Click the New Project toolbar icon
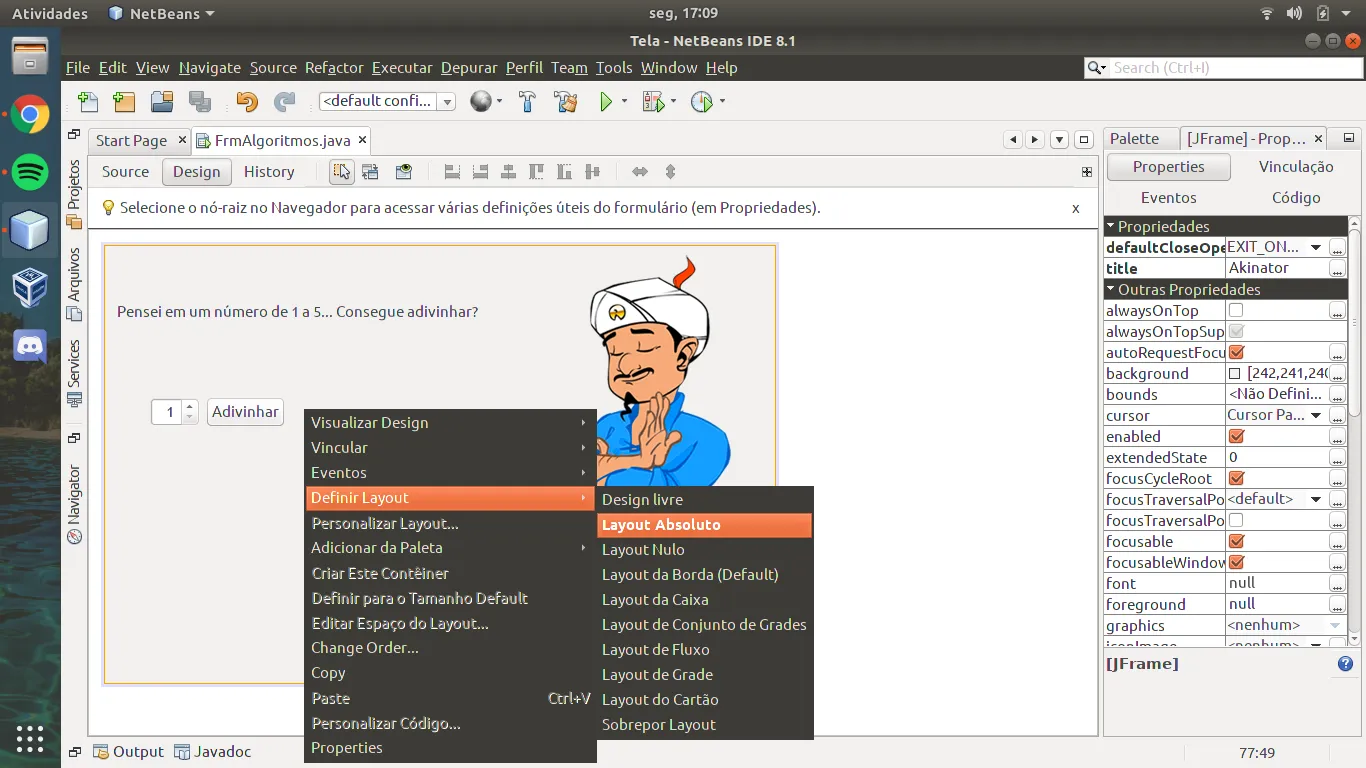 coord(124,101)
